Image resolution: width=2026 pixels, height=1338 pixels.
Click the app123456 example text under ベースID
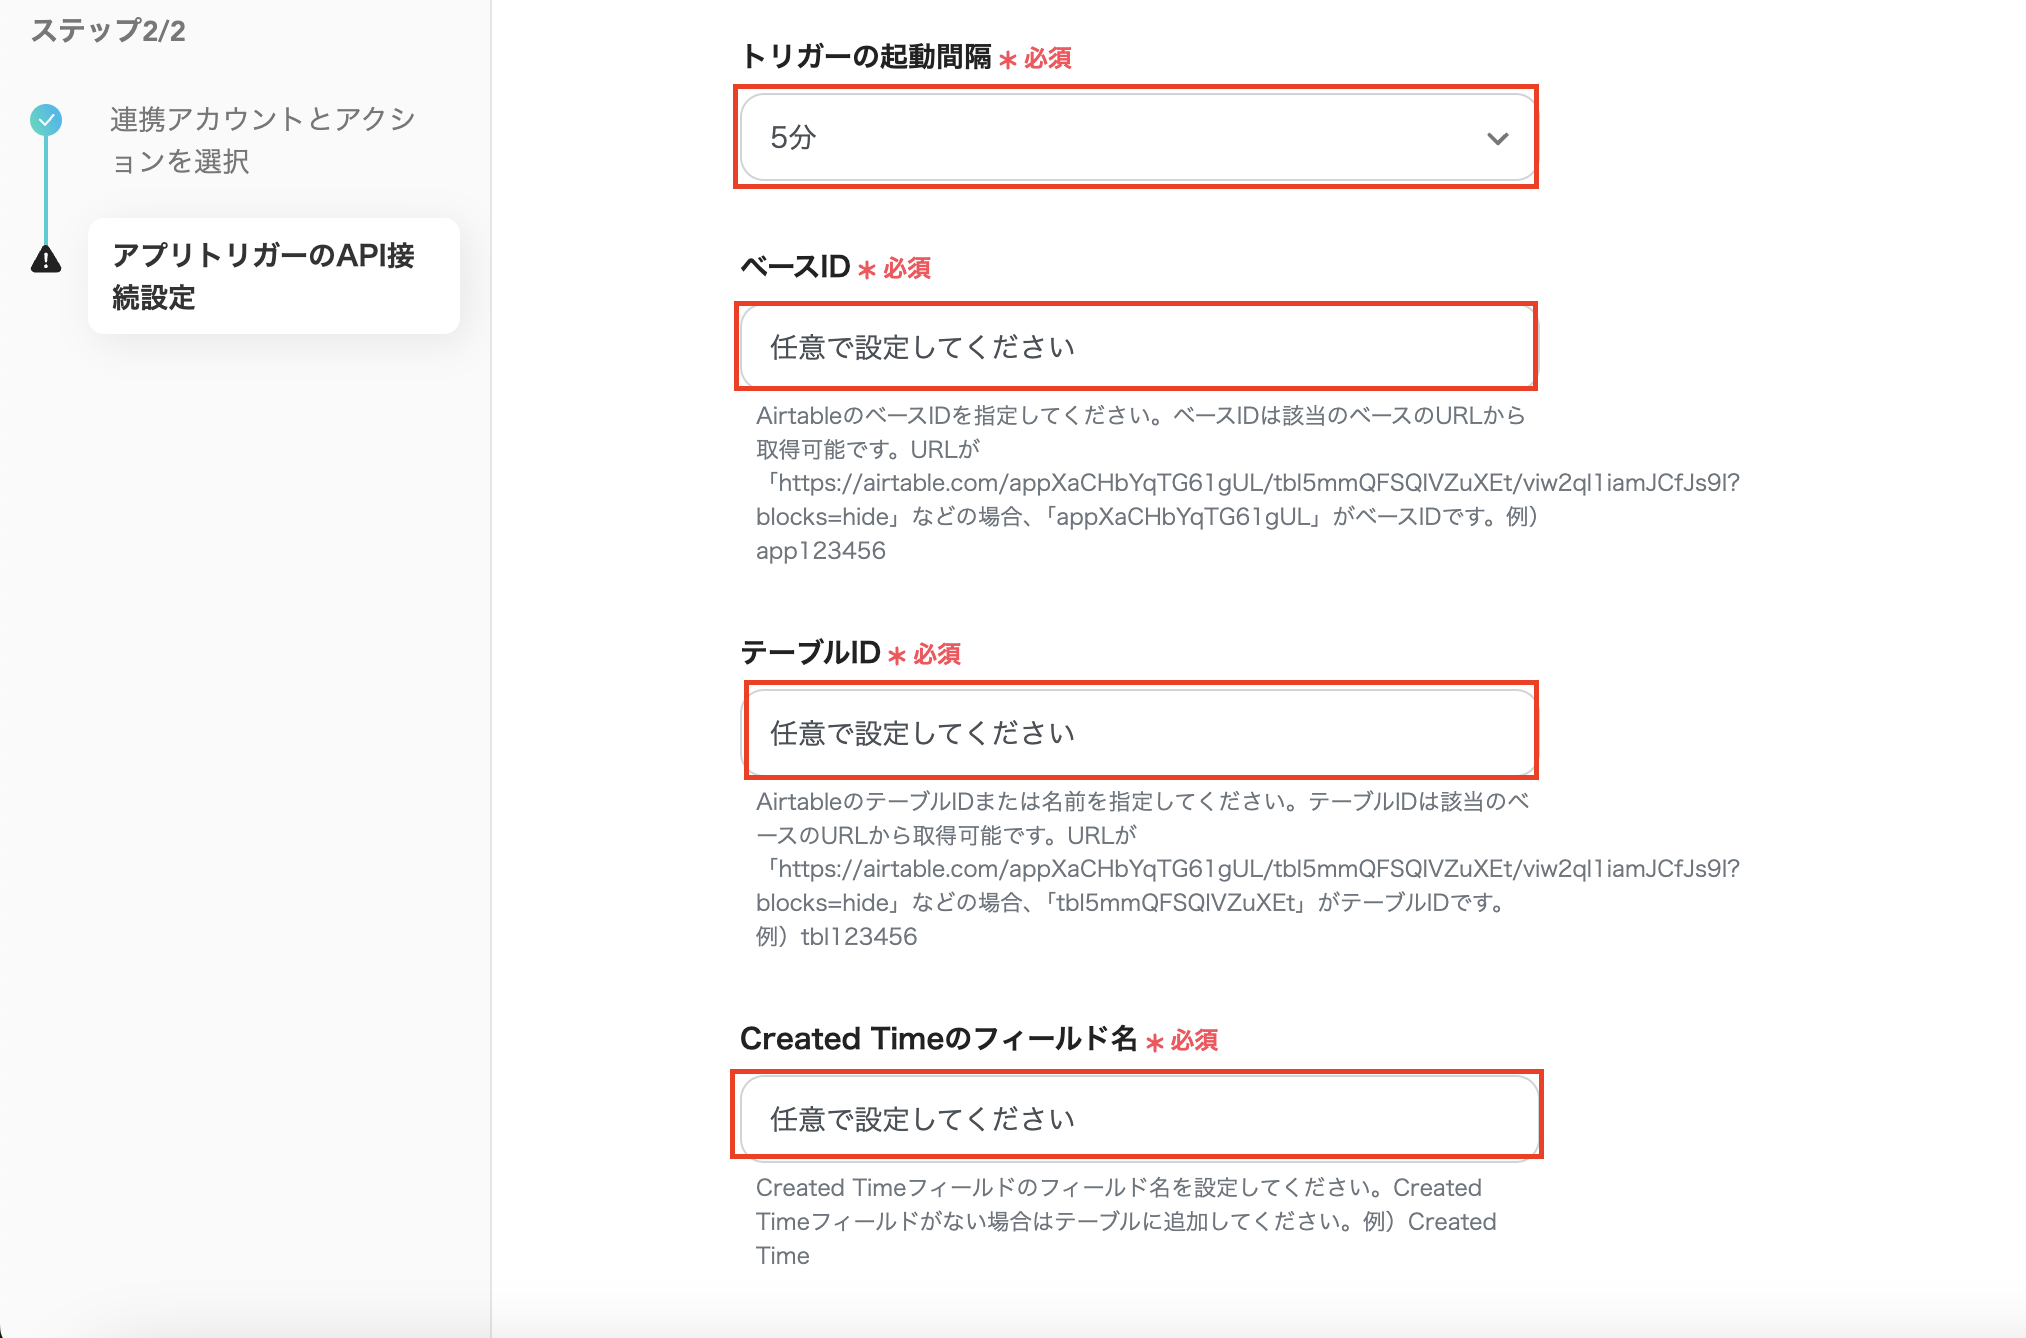tap(820, 551)
